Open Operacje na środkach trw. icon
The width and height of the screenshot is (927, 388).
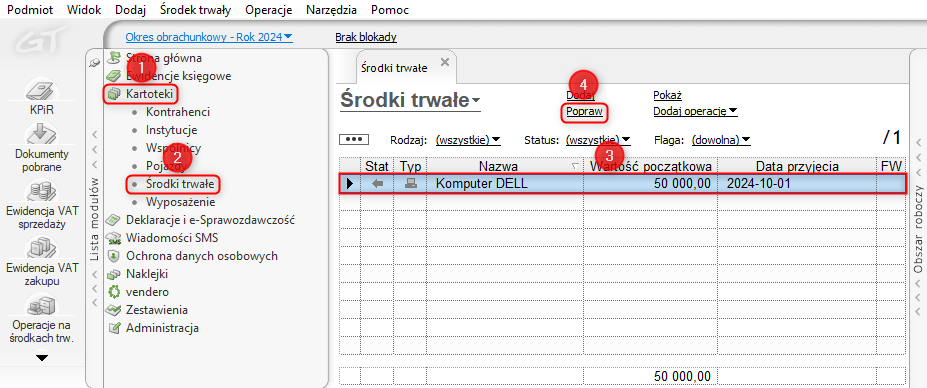pos(42,306)
